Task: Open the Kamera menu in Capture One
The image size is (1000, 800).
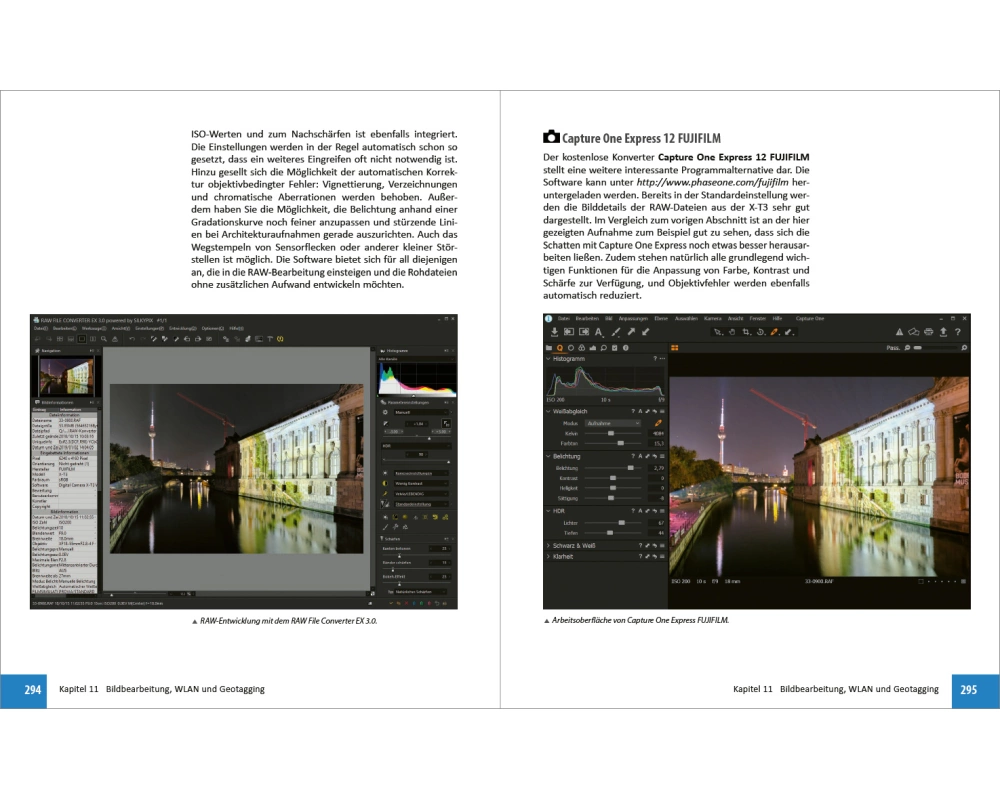Action: click(x=711, y=318)
